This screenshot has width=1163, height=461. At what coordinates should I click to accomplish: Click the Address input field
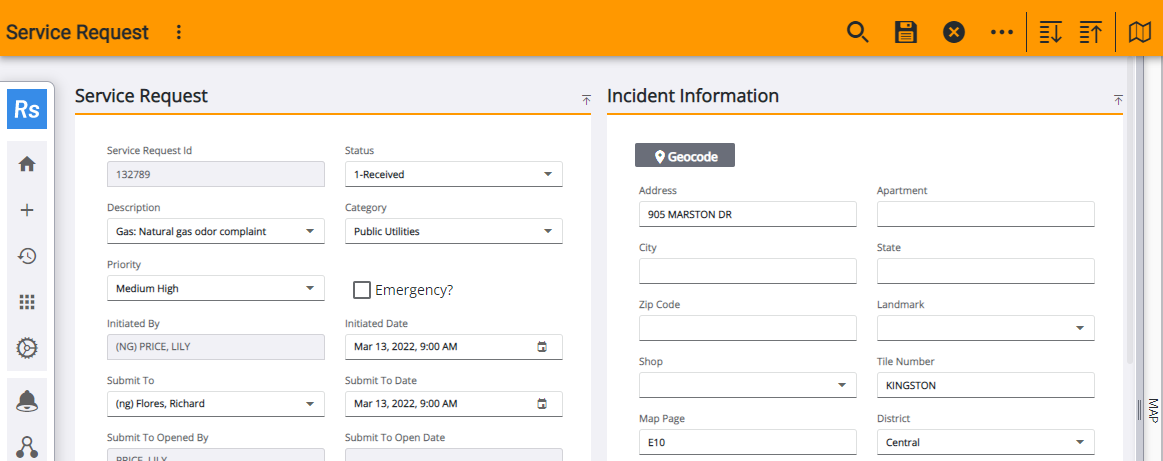pyautogui.click(x=748, y=214)
